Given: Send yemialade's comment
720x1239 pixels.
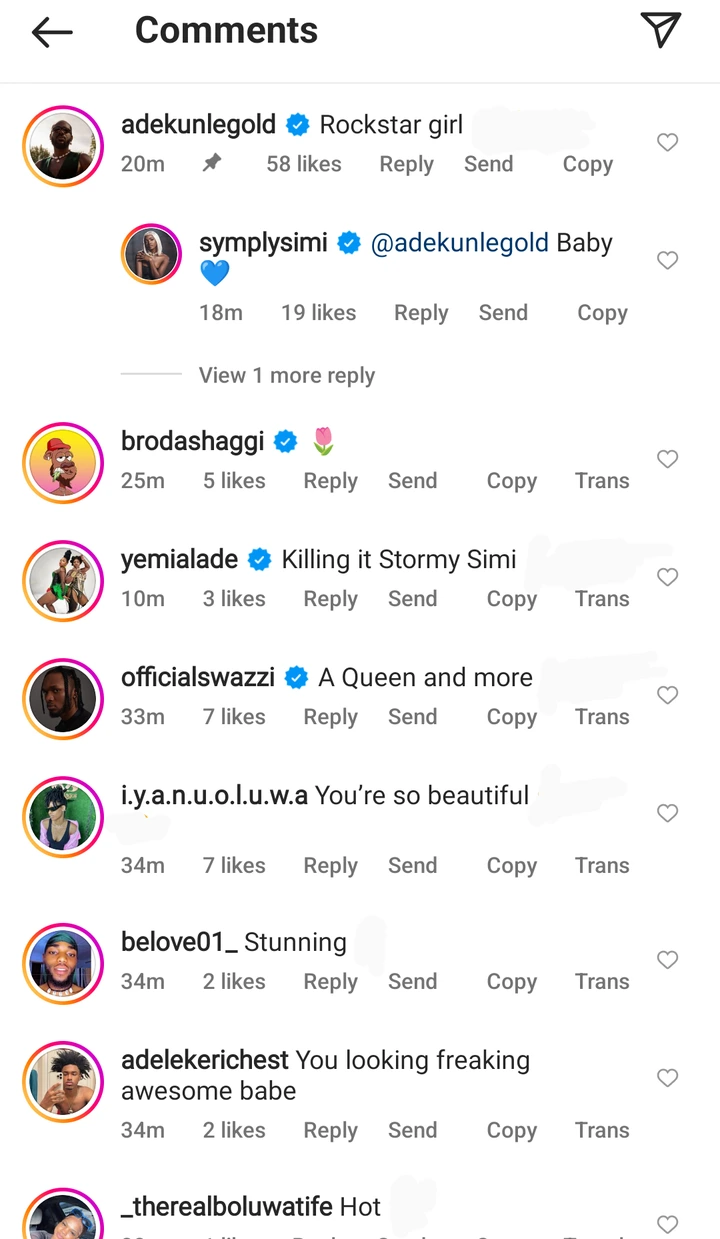Looking at the screenshot, I should pos(412,599).
